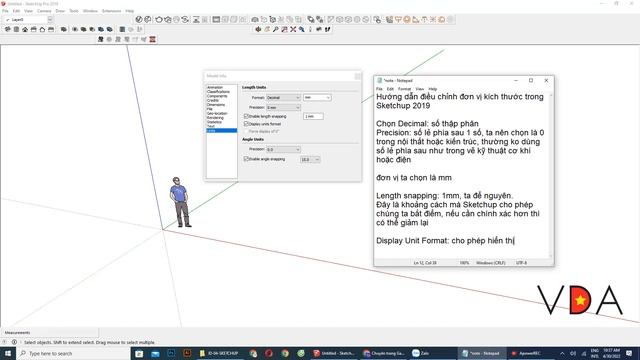The image size is (640, 360).
Task: Click the house-shaped Front view icon
Action: 25,29
